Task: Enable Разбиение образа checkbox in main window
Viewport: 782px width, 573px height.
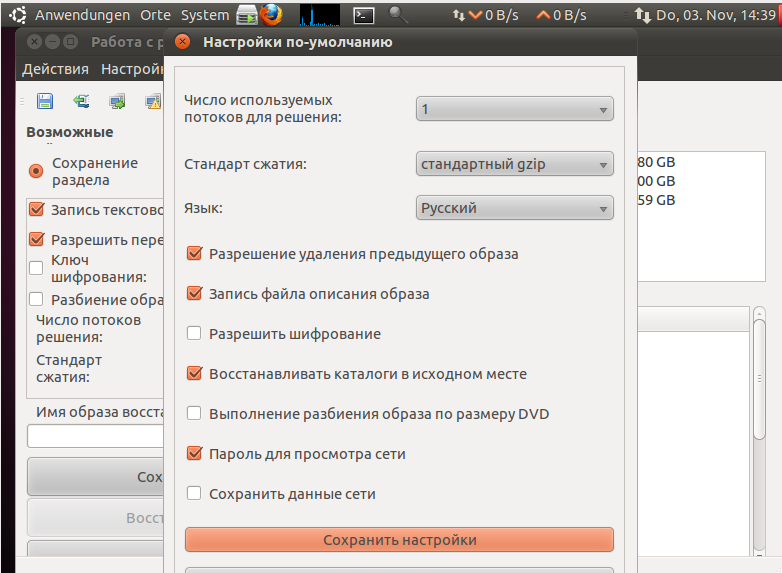Action: [x=36, y=299]
